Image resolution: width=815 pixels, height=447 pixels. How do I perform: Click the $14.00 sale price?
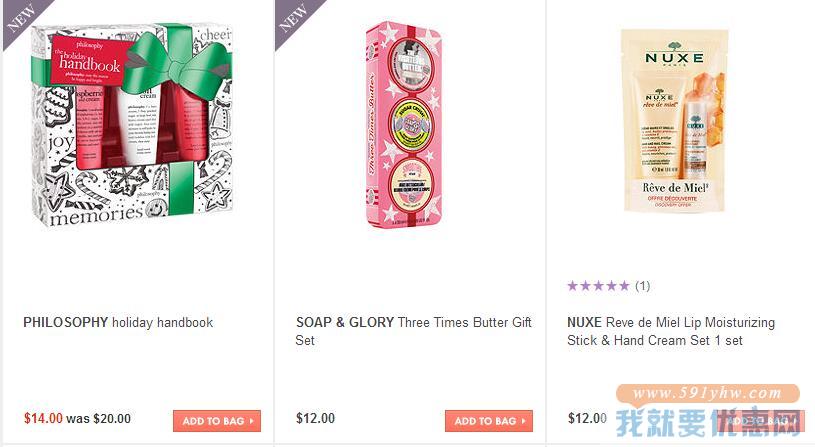(x=43, y=418)
